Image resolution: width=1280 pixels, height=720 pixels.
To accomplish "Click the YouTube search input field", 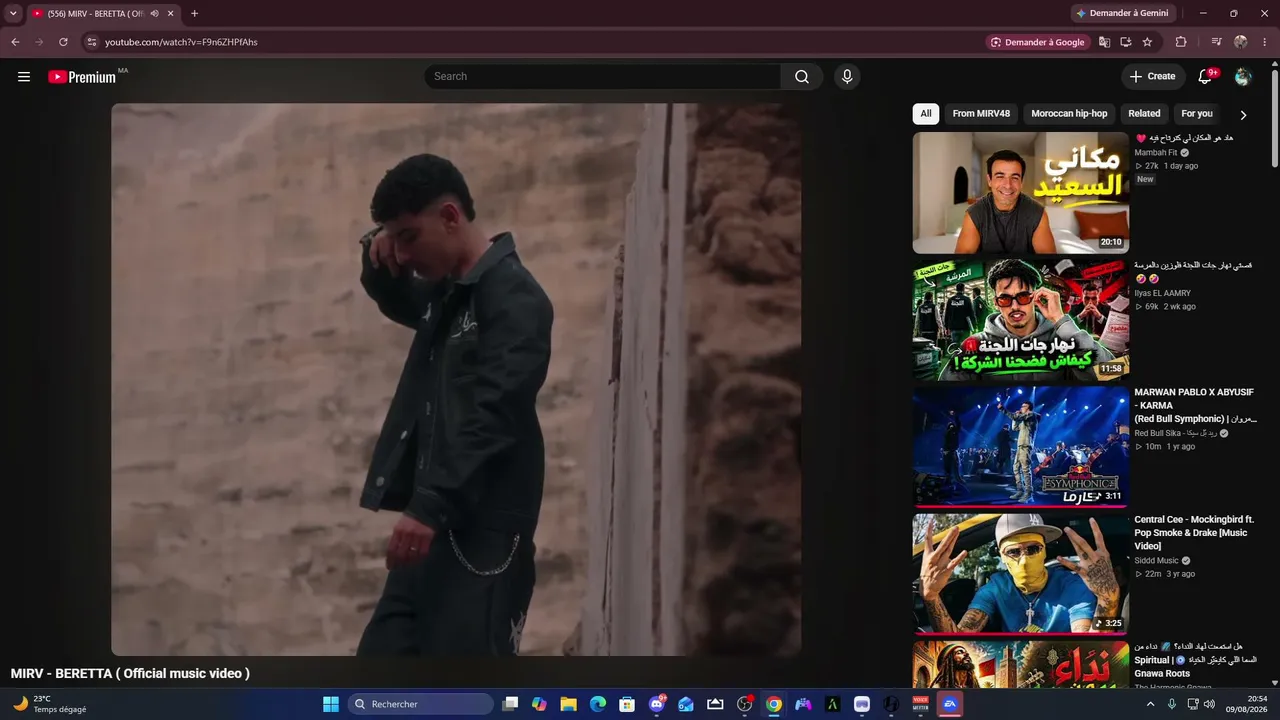I will click(x=603, y=77).
